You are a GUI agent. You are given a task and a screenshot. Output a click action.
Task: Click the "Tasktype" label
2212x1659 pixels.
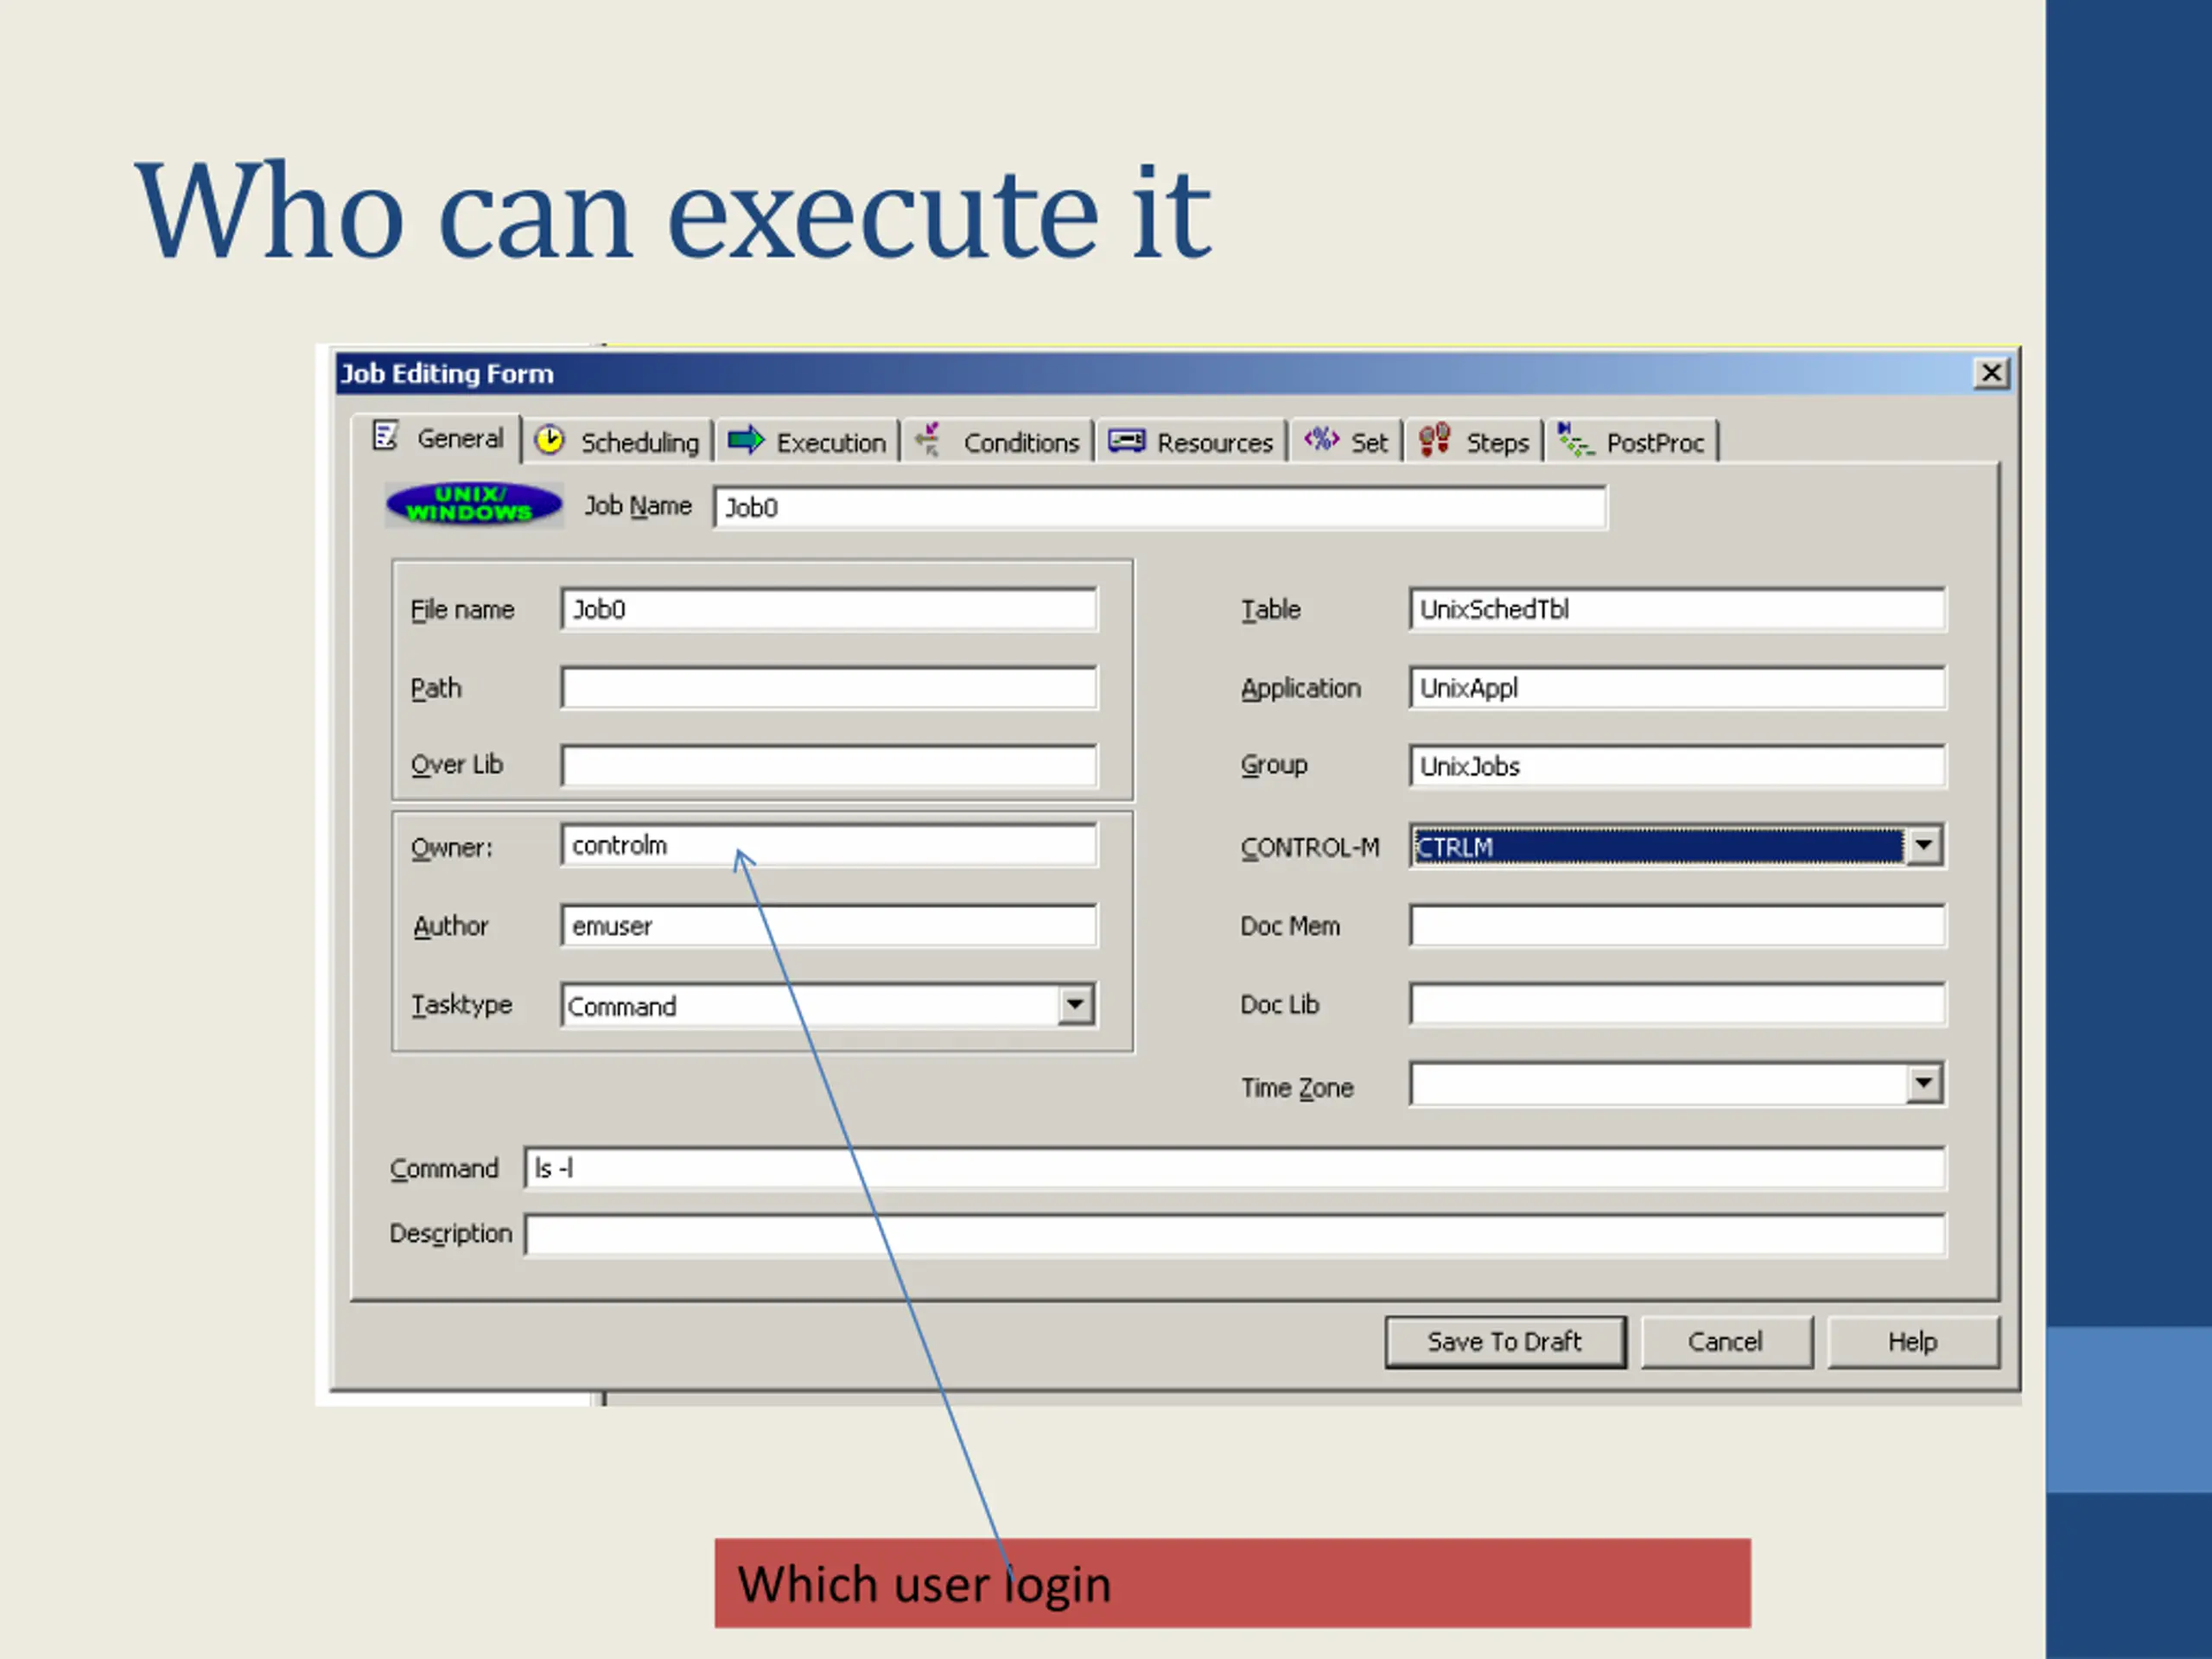point(461,1004)
